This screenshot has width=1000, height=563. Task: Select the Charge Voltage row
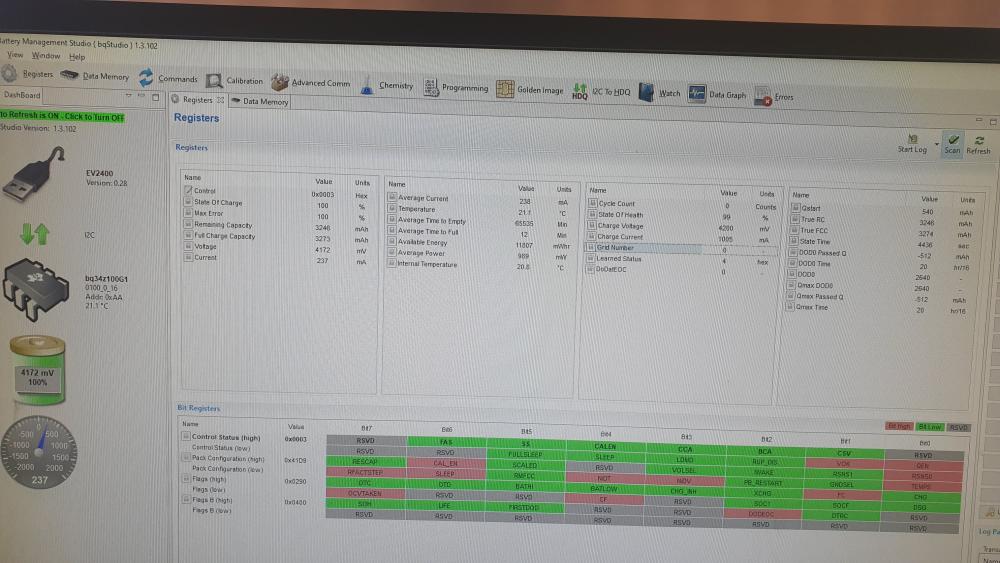pyautogui.click(x=682, y=226)
